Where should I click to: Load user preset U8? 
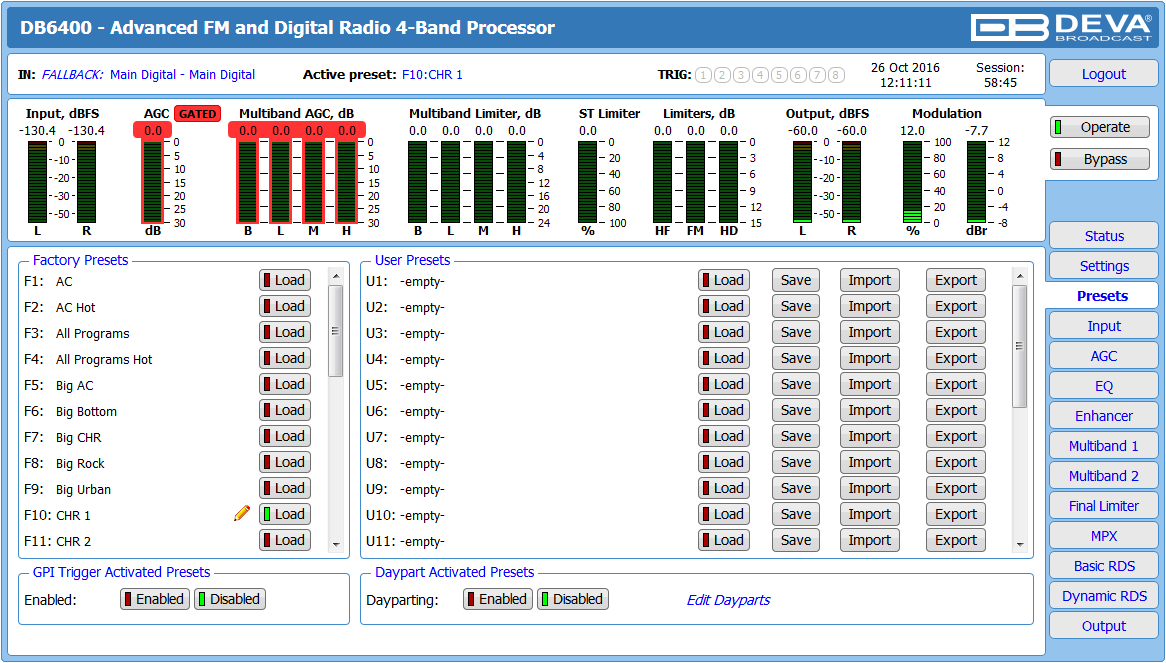(724, 462)
